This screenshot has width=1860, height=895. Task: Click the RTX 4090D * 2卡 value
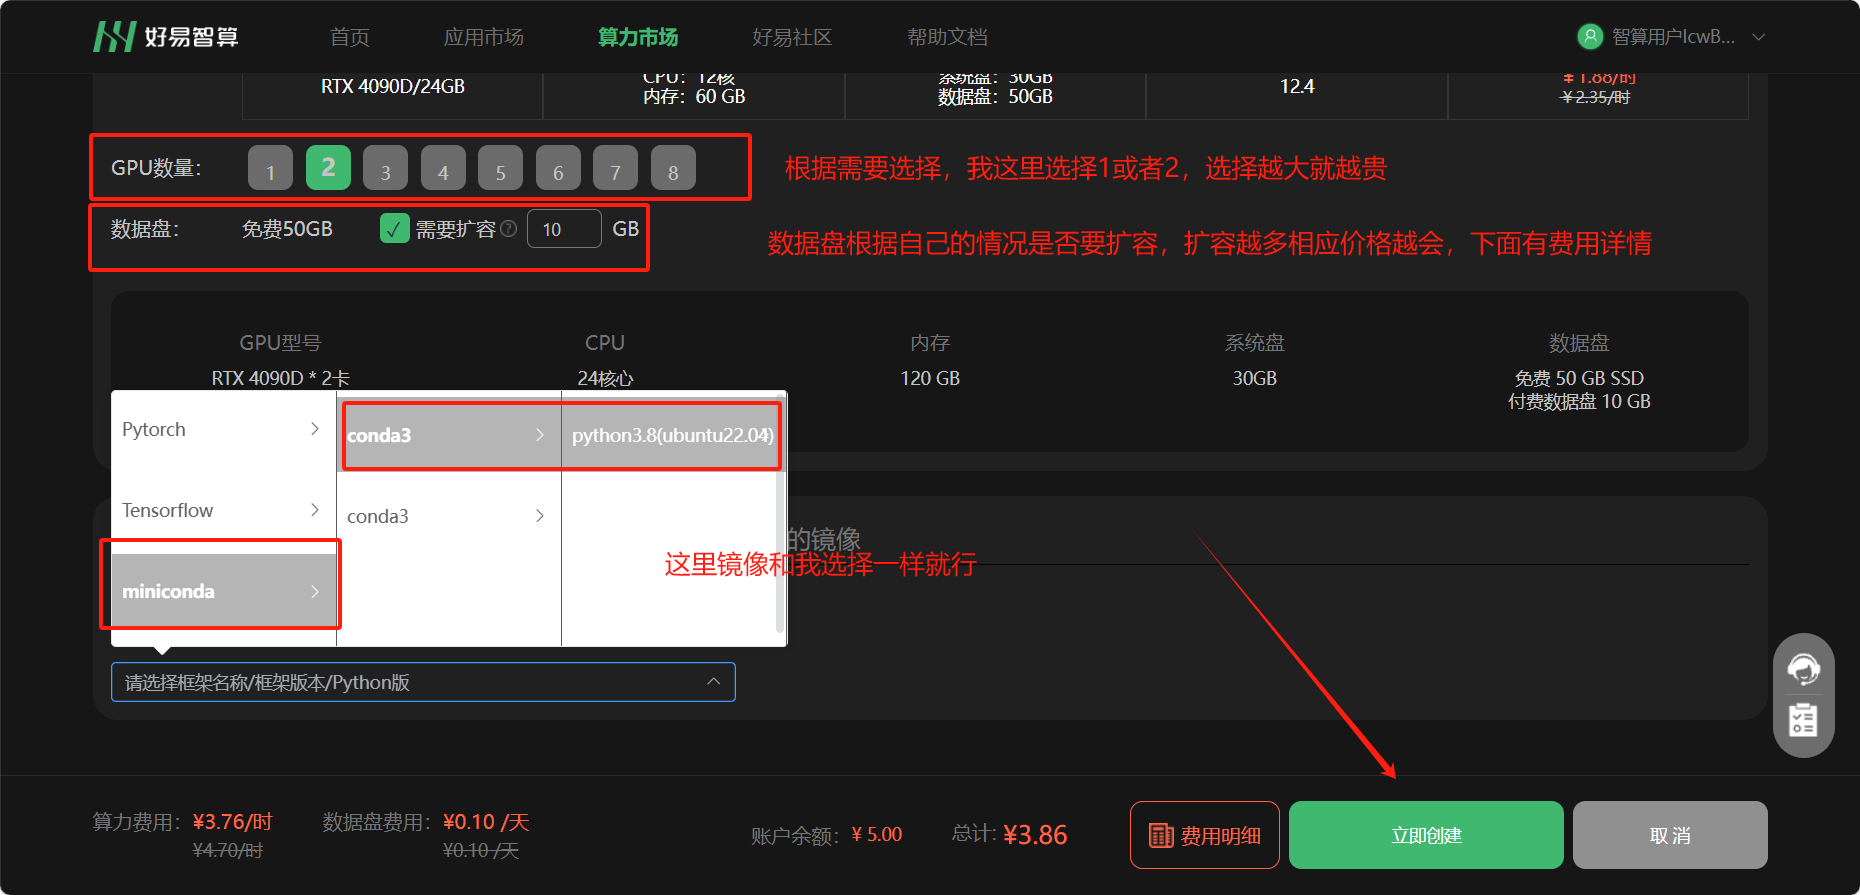pos(281,379)
